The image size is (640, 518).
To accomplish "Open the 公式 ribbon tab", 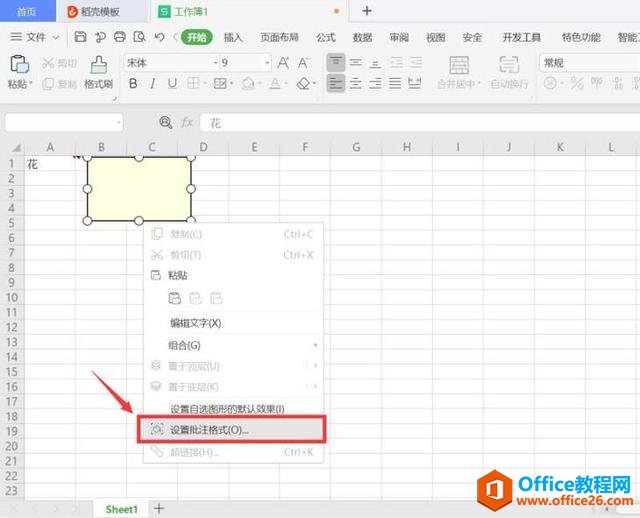I will 326,38.
